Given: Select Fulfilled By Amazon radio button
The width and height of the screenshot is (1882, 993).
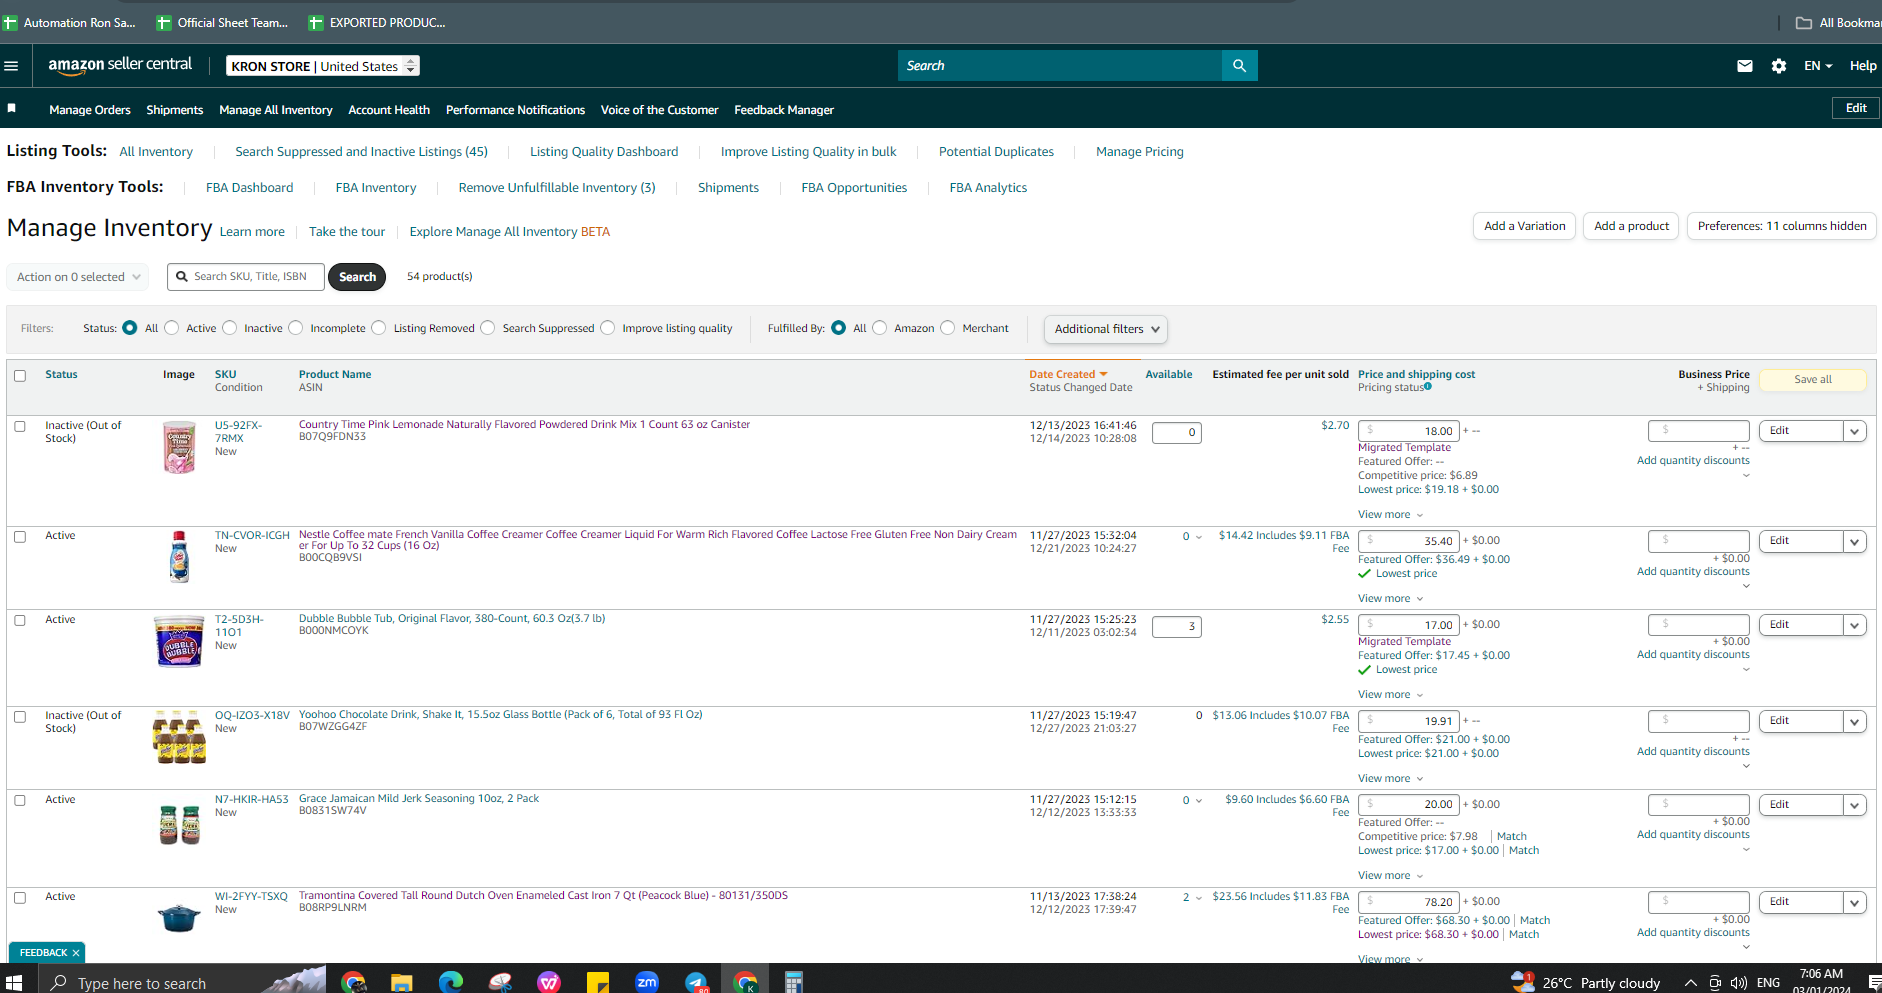Looking at the screenshot, I should coord(880,328).
